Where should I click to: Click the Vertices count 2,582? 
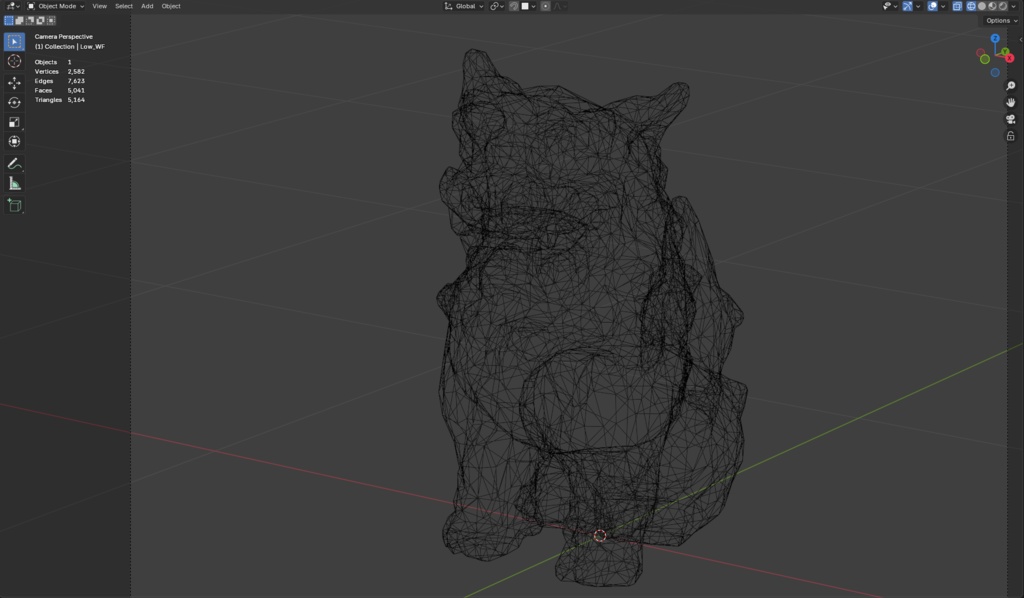[x=76, y=72]
